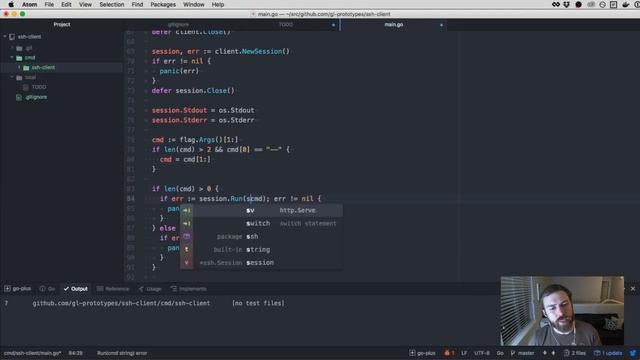Choose the 'sv' http.Serve snippet suggestion
Image resolution: width=640 pixels, height=360 pixels.
(261, 210)
